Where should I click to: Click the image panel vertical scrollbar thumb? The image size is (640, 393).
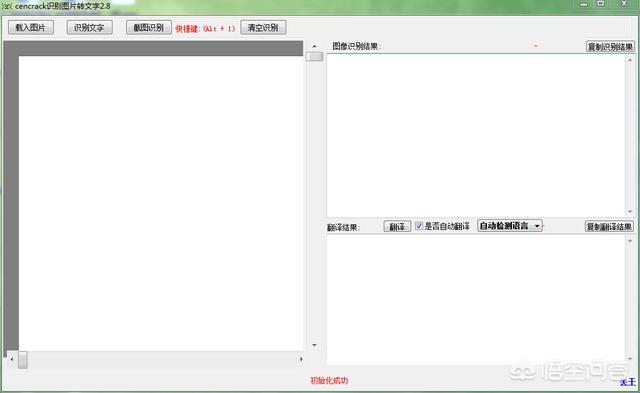tap(314, 56)
